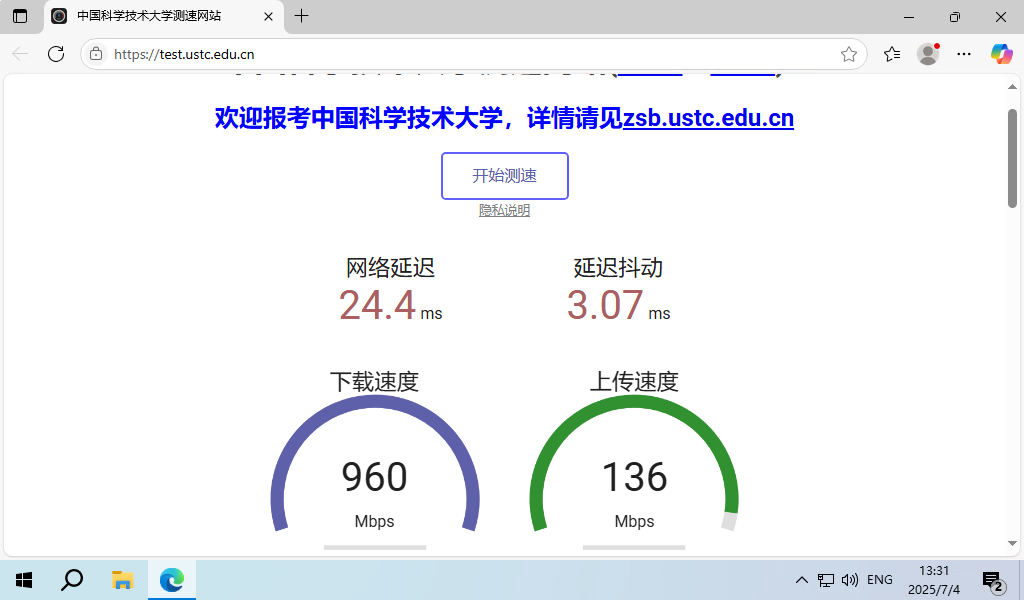Click the scrollbar up arrow

coord(1012,87)
